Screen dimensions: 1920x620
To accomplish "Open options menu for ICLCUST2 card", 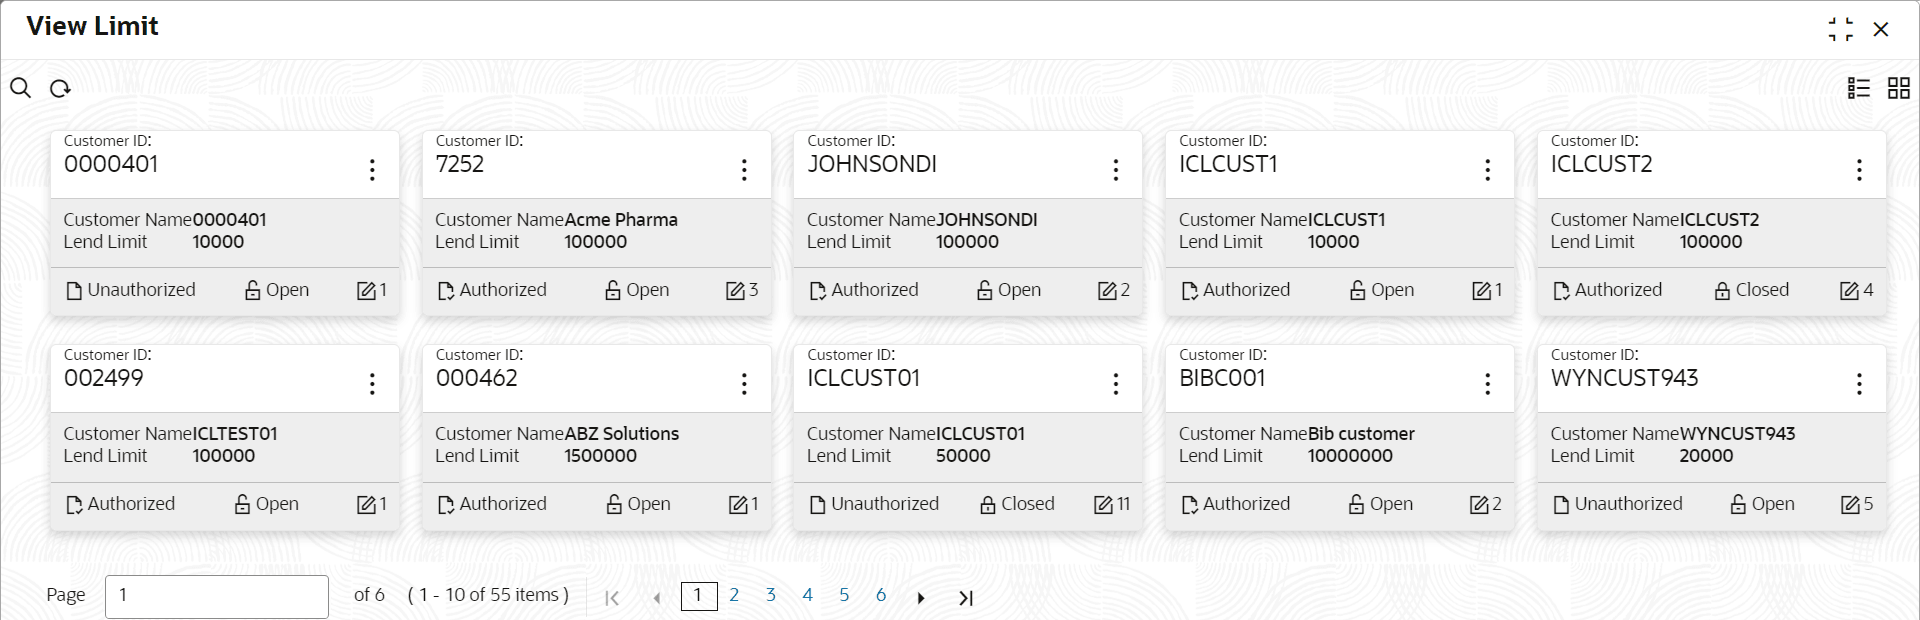I will (x=1860, y=170).
